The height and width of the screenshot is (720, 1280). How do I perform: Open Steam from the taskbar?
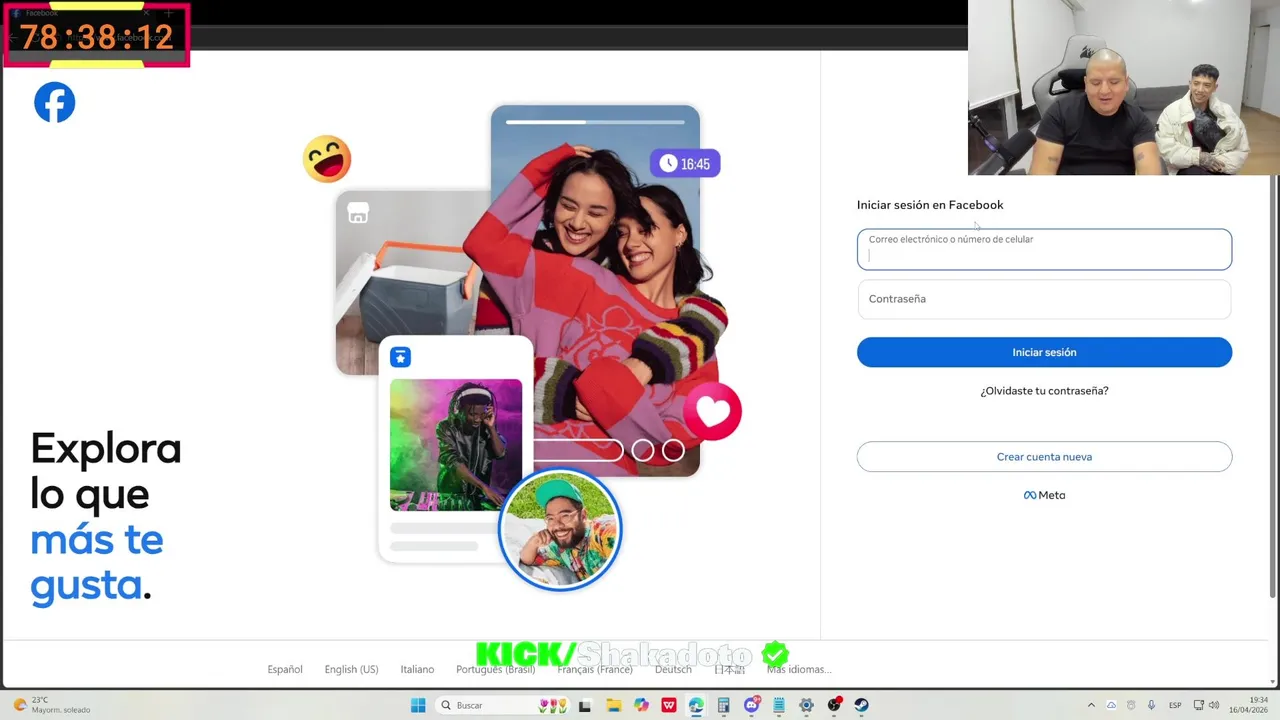click(x=861, y=705)
